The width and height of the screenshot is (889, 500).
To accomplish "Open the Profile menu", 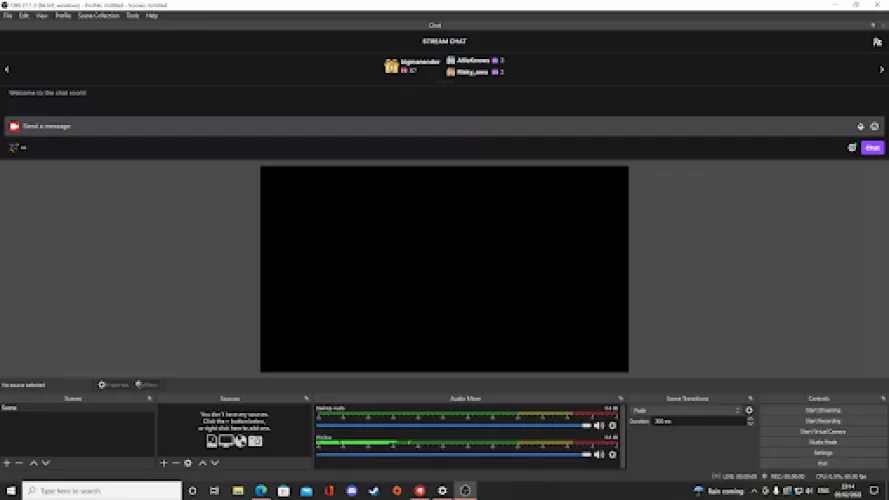I will pyautogui.click(x=63, y=16).
